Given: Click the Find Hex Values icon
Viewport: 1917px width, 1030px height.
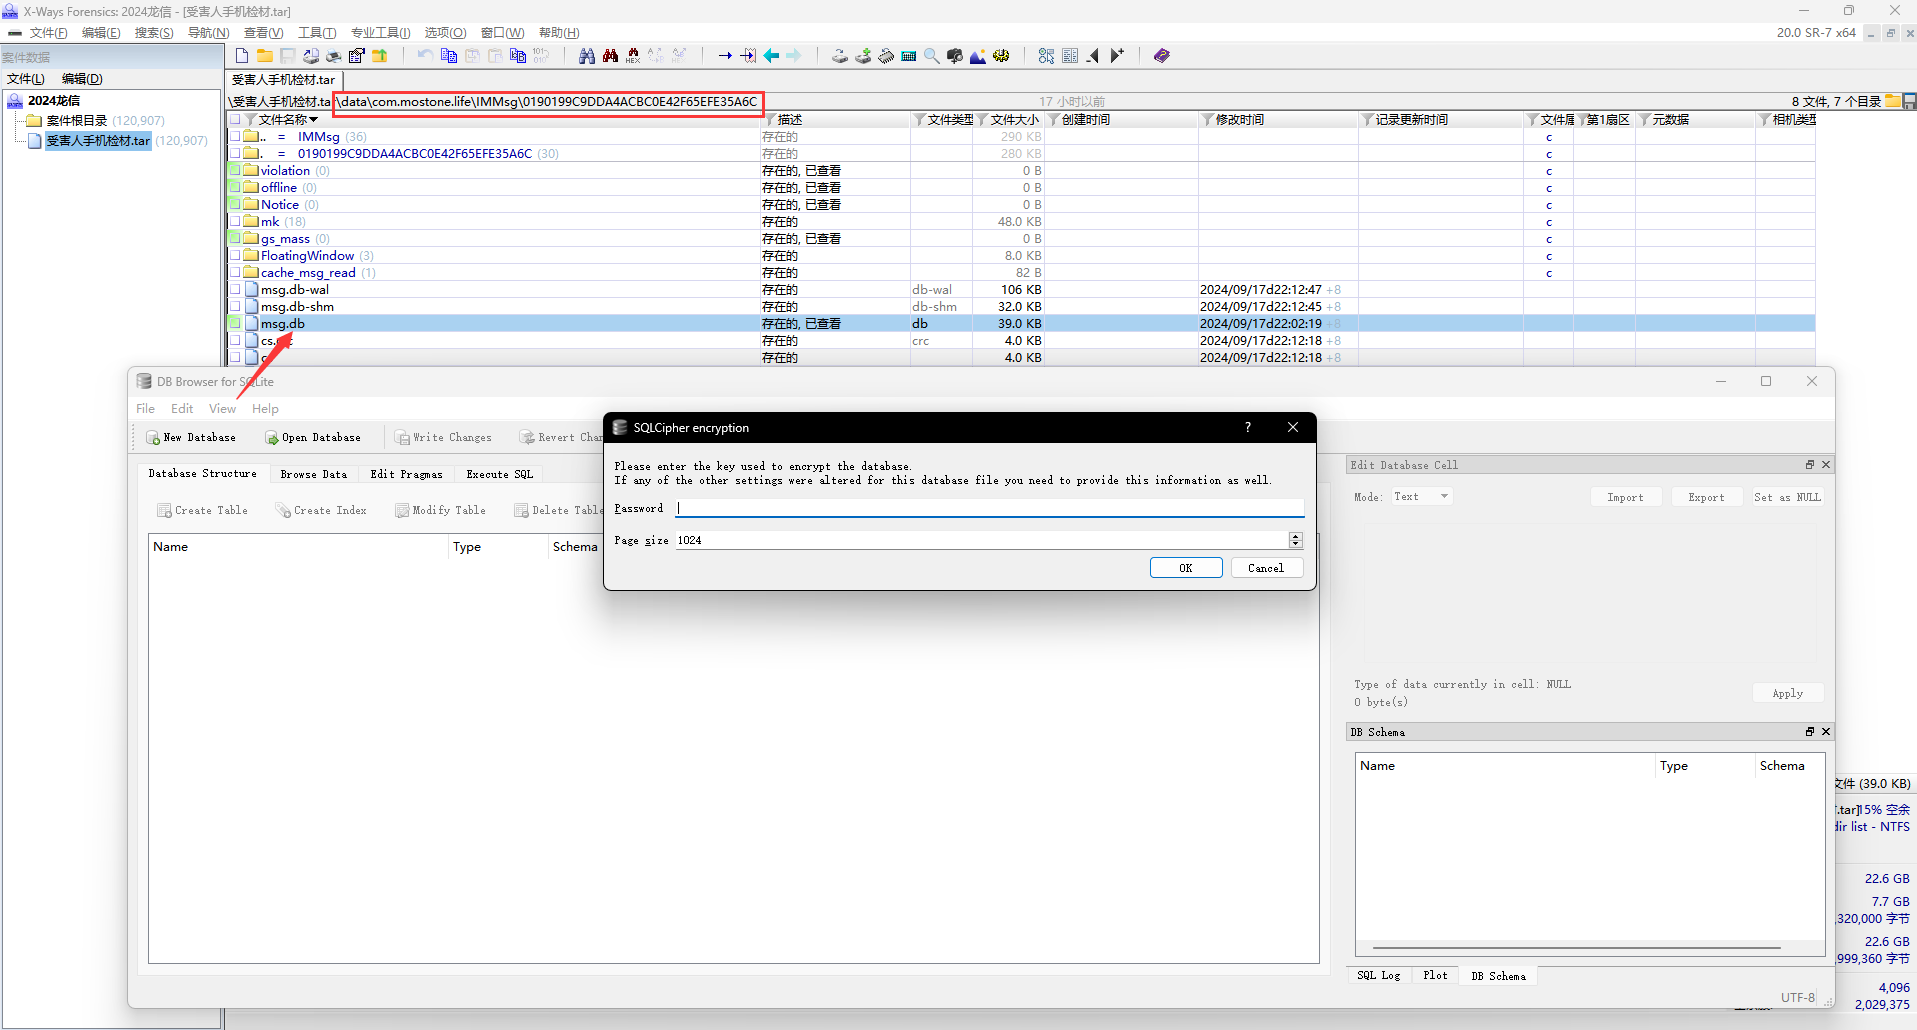Looking at the screenshot, I should 633,56.
